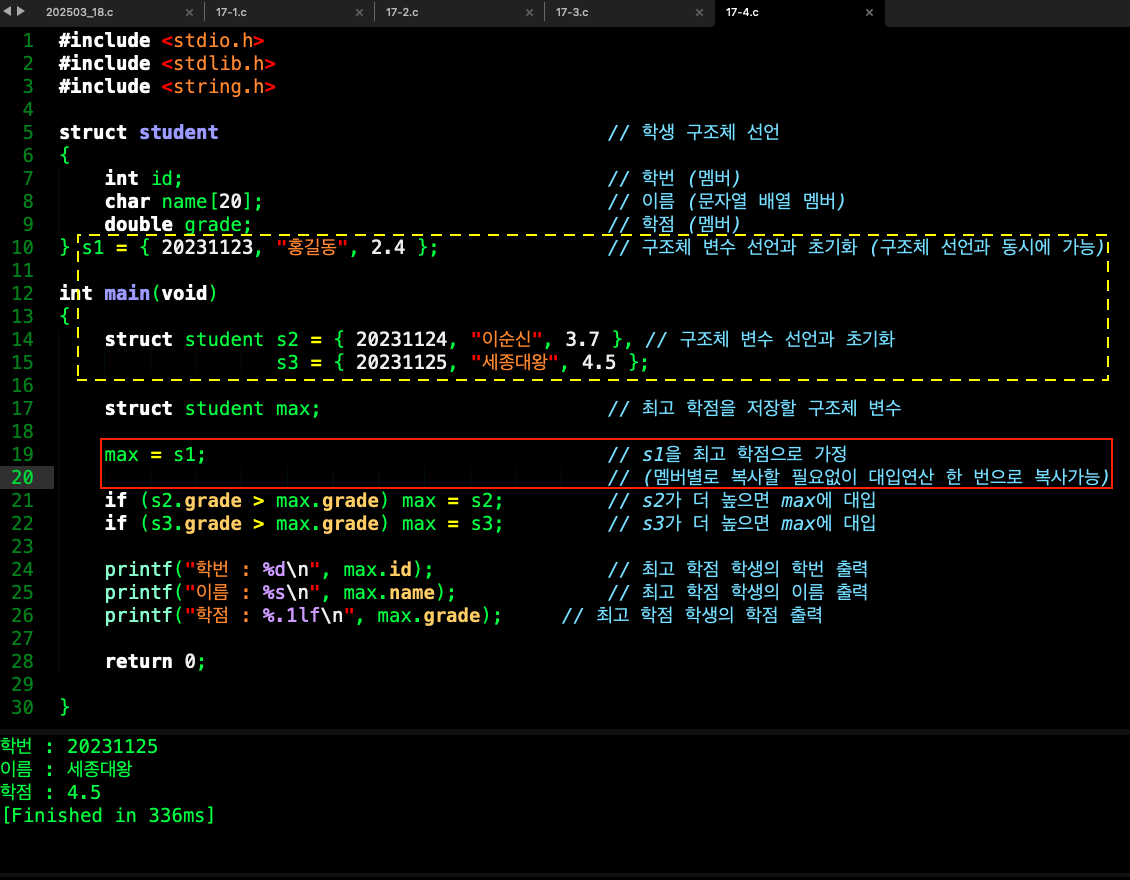Click output line '학점 : 4.5'
The height and width of the screenshot is (880, 1130).
point(50,793)
